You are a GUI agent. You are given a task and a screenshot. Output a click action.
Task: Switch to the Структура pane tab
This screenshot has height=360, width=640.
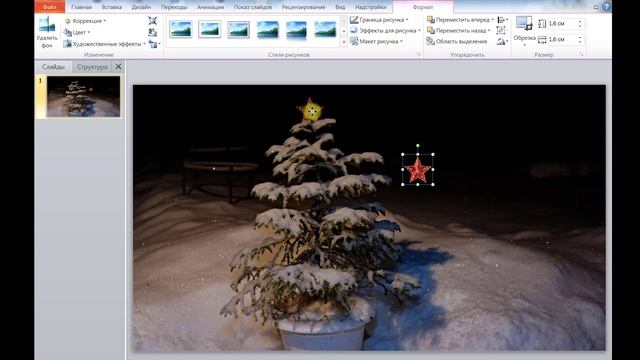pyautogui.click(x=92, y=67)
